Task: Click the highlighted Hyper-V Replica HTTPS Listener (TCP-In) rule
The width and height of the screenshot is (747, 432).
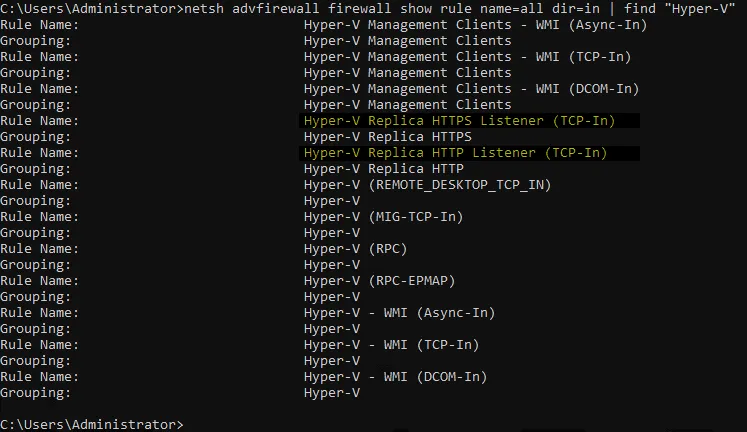Action: [458, 121]
